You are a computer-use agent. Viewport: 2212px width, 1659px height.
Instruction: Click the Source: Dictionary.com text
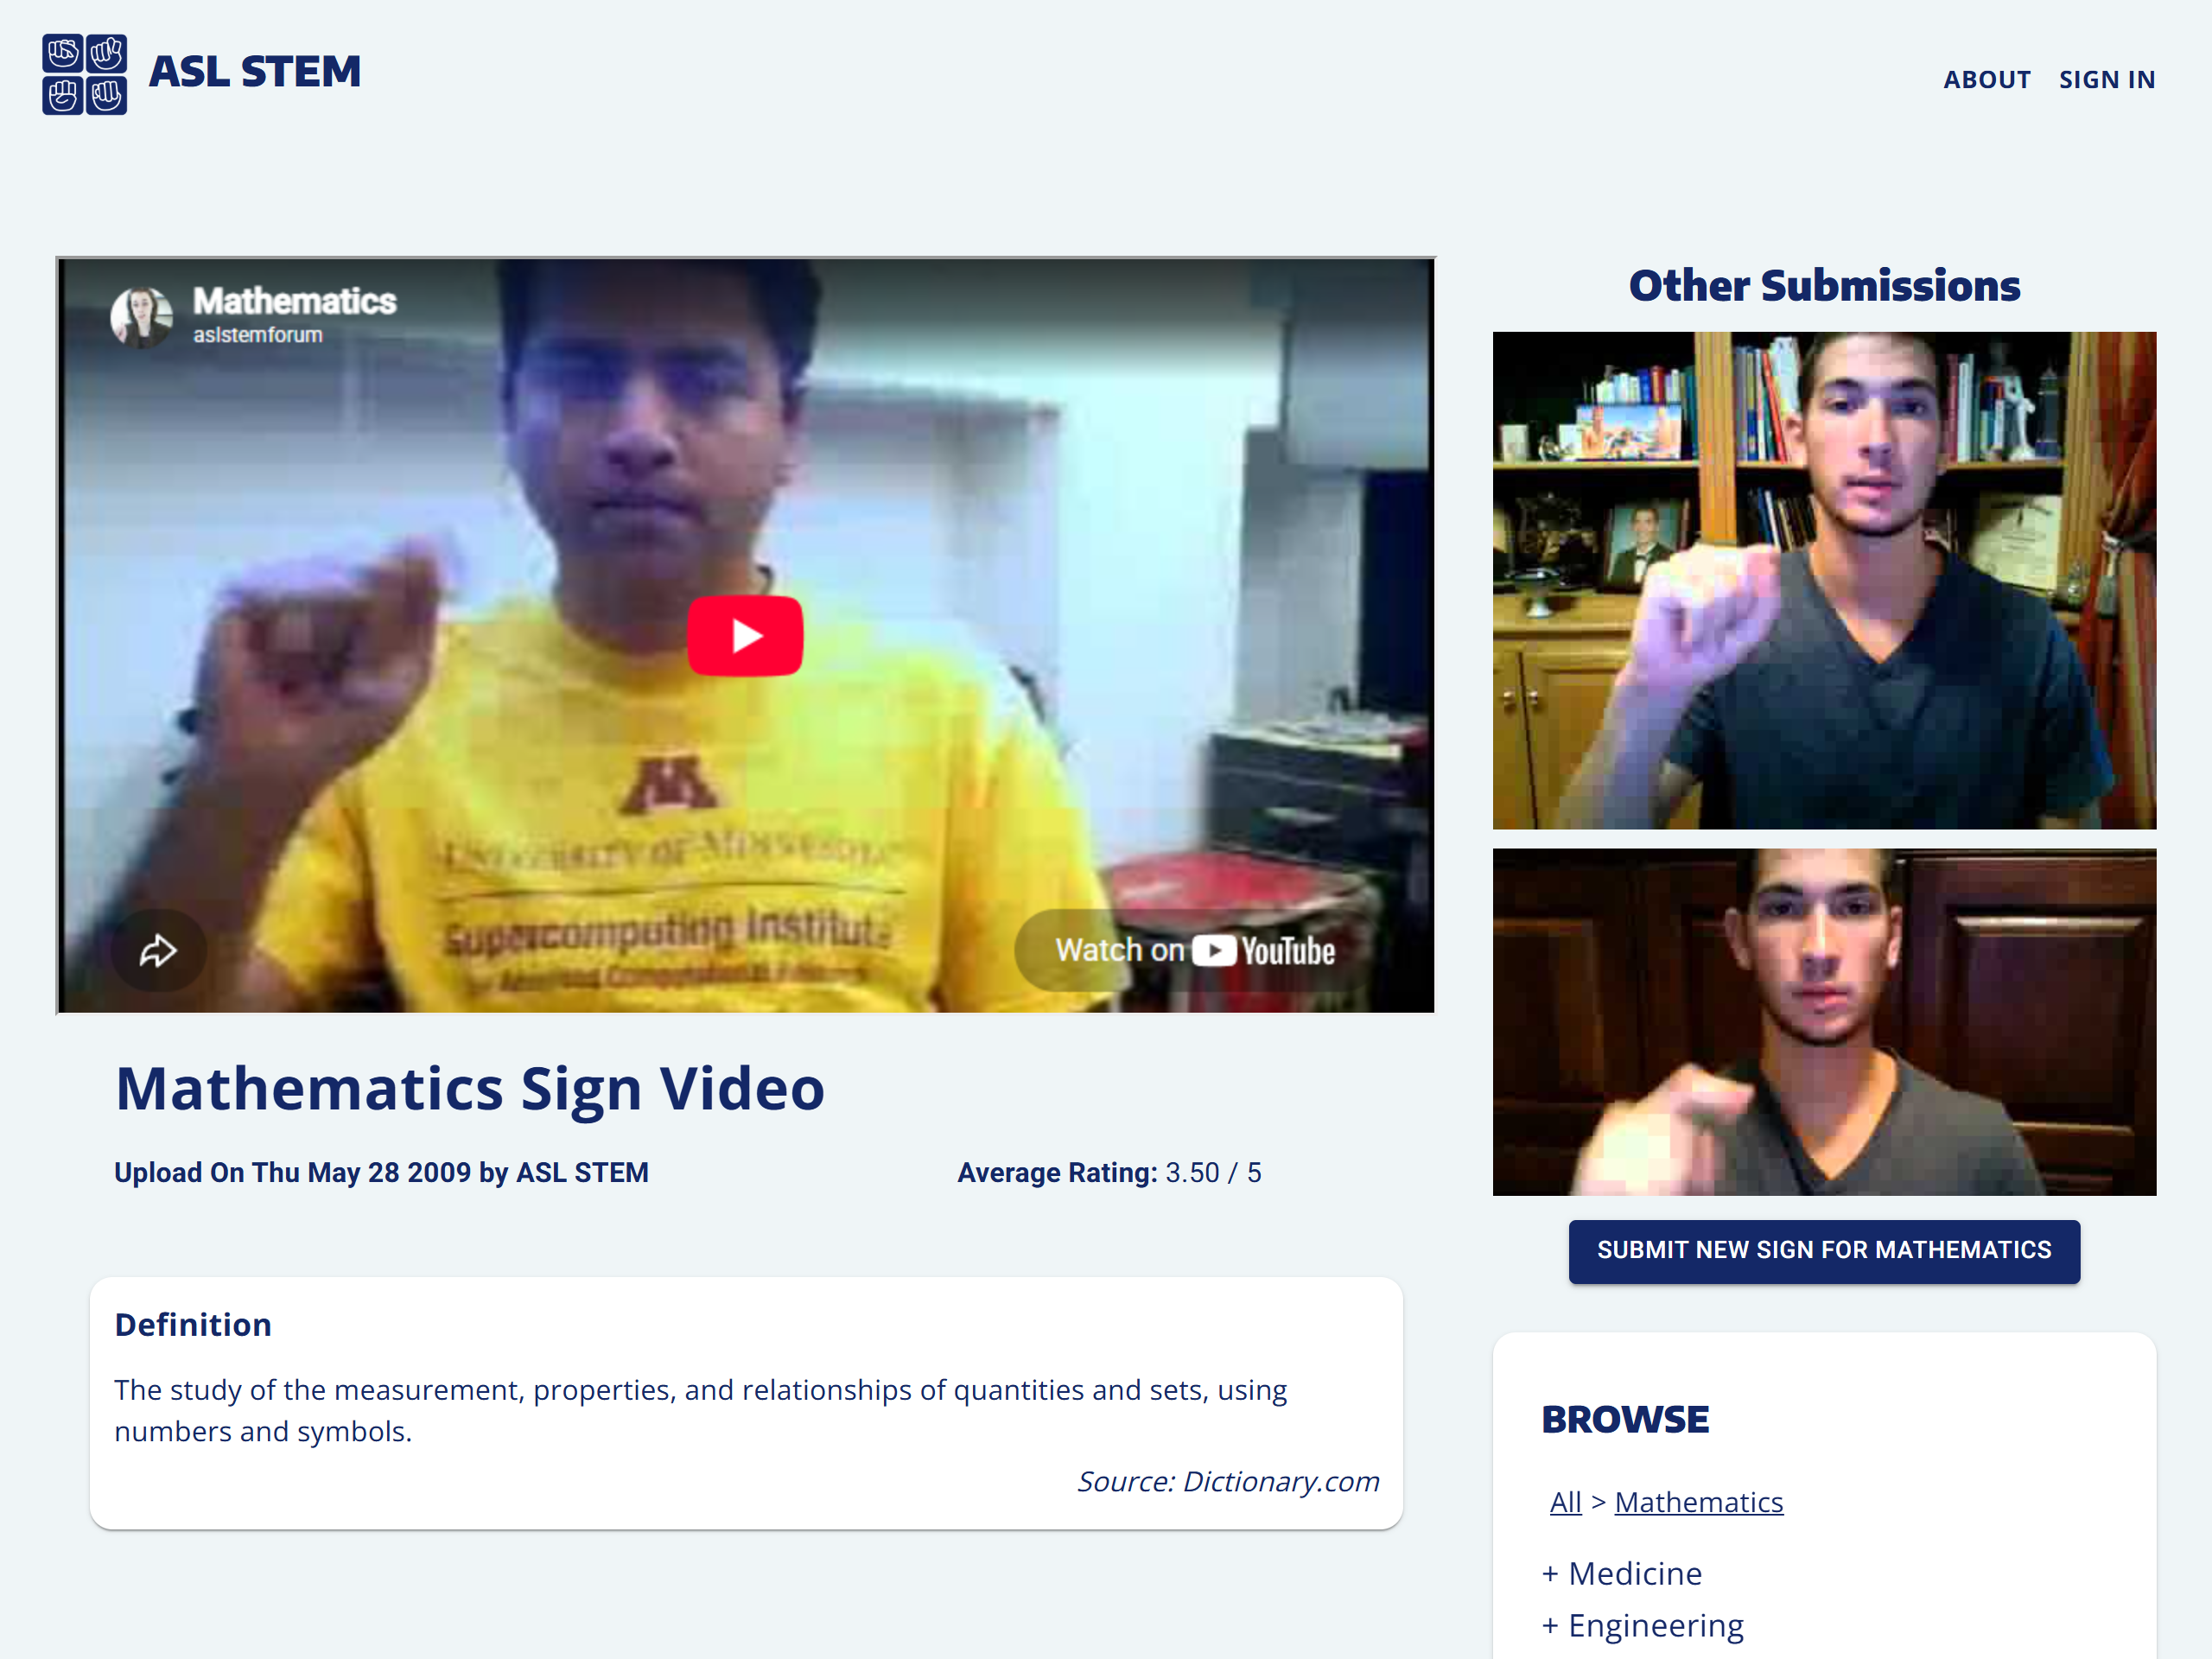point(1228,1481)
